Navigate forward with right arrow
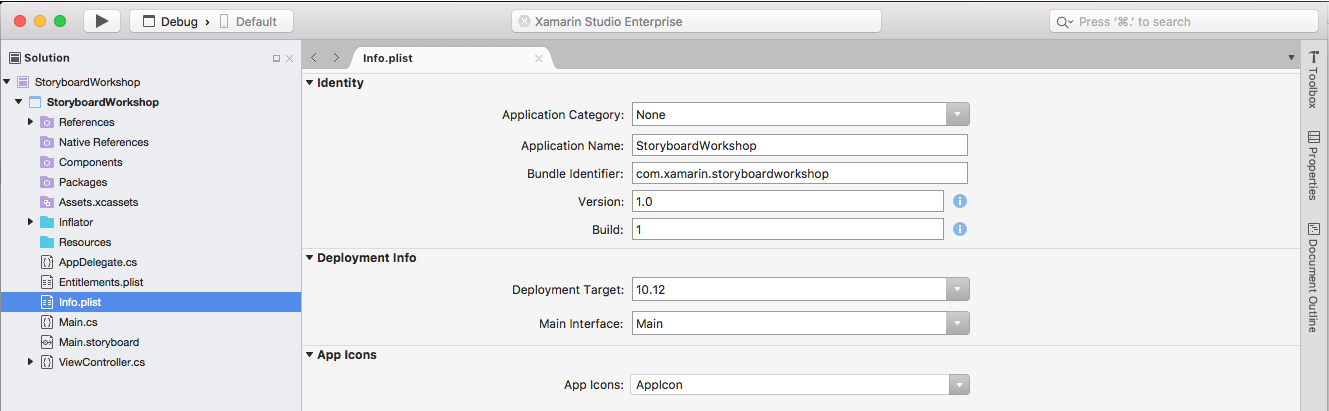Image resolution: width=1329 pixels, height=411 pixels. click(x=336, y=58)
